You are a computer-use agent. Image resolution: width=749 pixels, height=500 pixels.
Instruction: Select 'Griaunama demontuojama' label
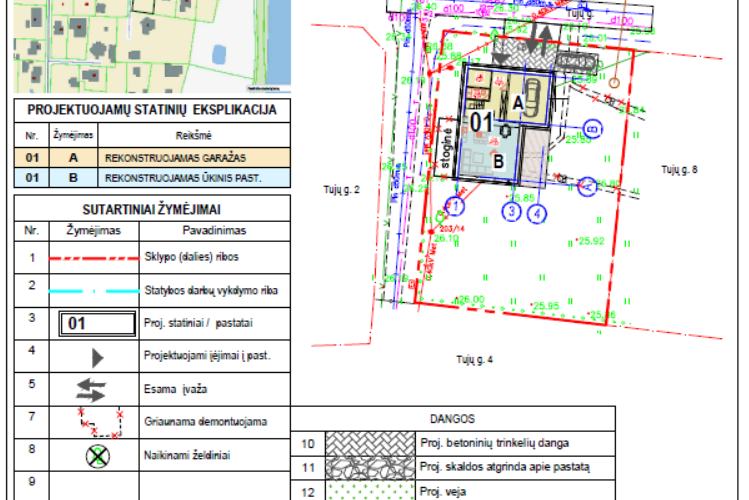coord(205,422)
